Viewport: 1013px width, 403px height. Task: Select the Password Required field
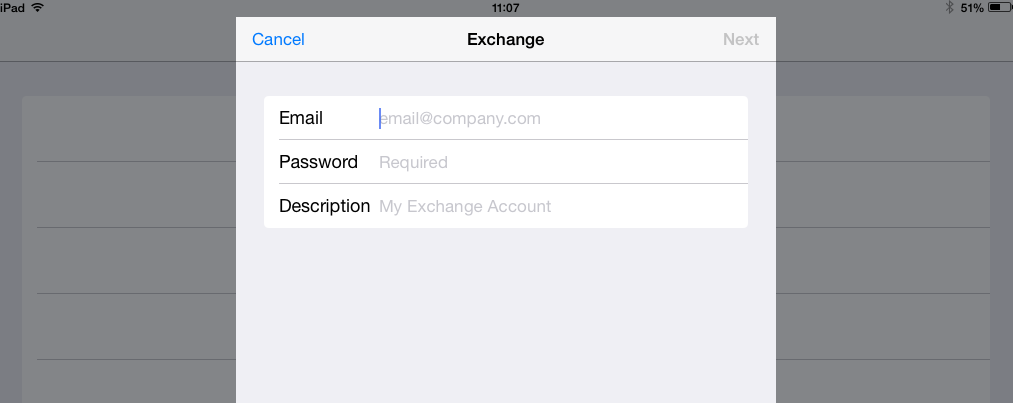(560, 162)
